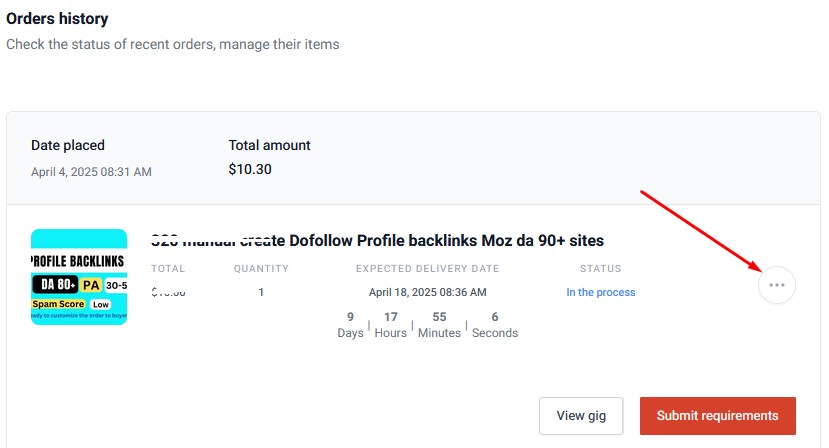Click the PA badge on the thumbnail

(91, 285)
